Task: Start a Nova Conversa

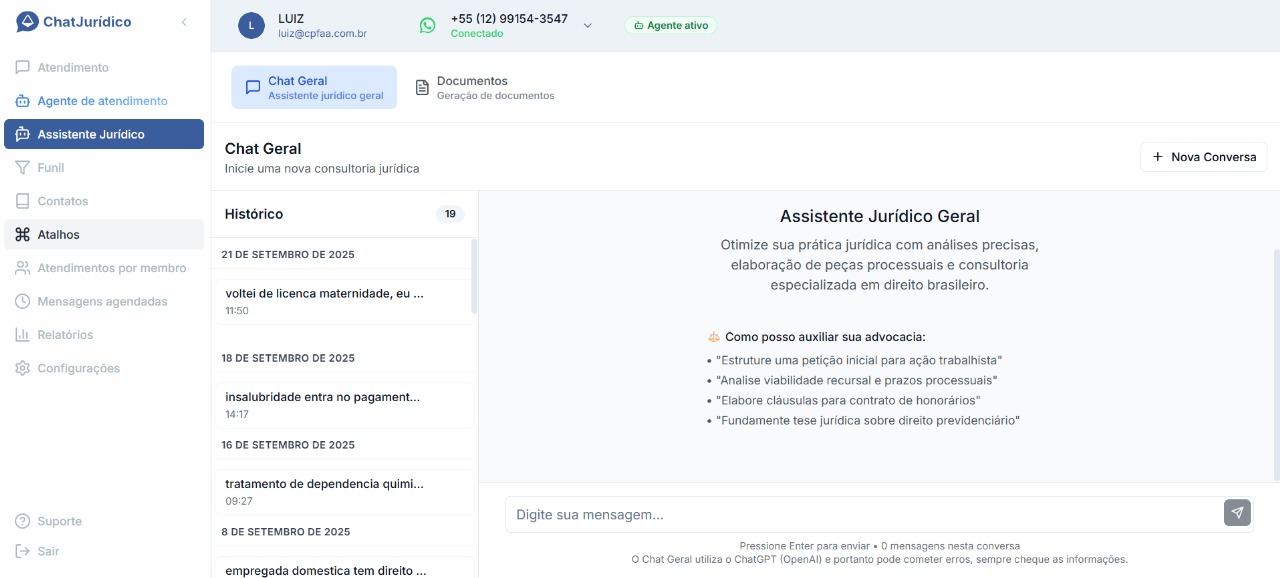Action: pyautogui.click(x=1204, y=157)
